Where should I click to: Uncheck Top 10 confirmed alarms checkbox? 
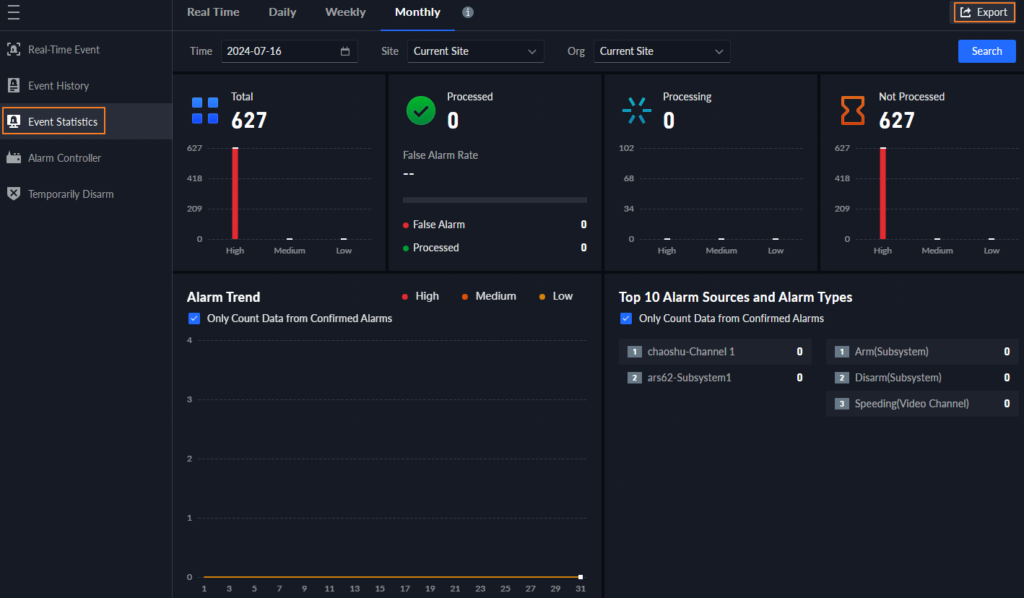626,319
